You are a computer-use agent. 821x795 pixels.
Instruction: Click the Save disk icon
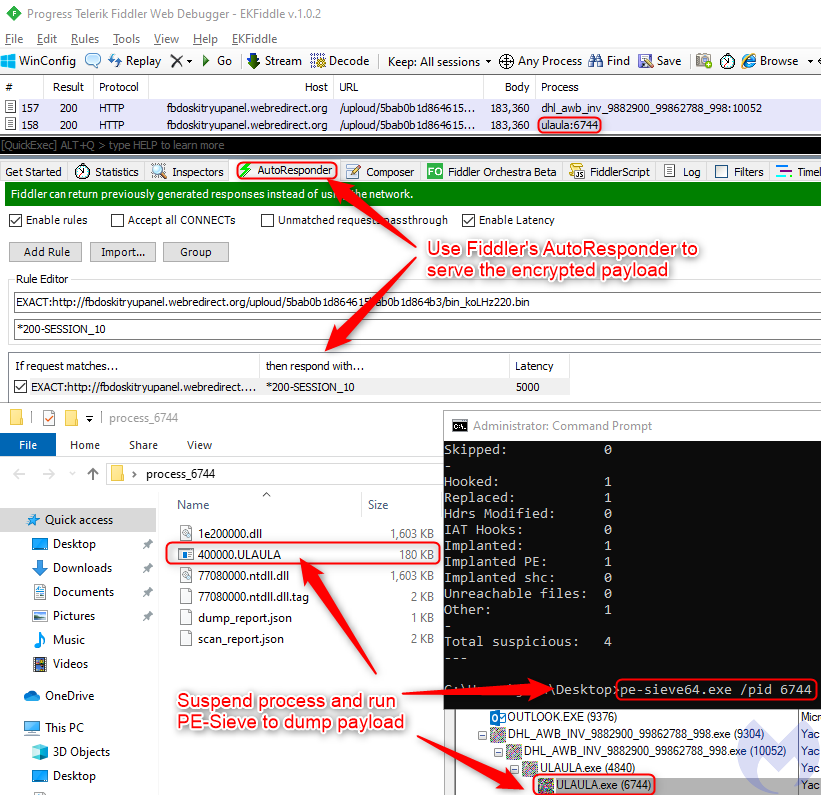coord(646,61)
